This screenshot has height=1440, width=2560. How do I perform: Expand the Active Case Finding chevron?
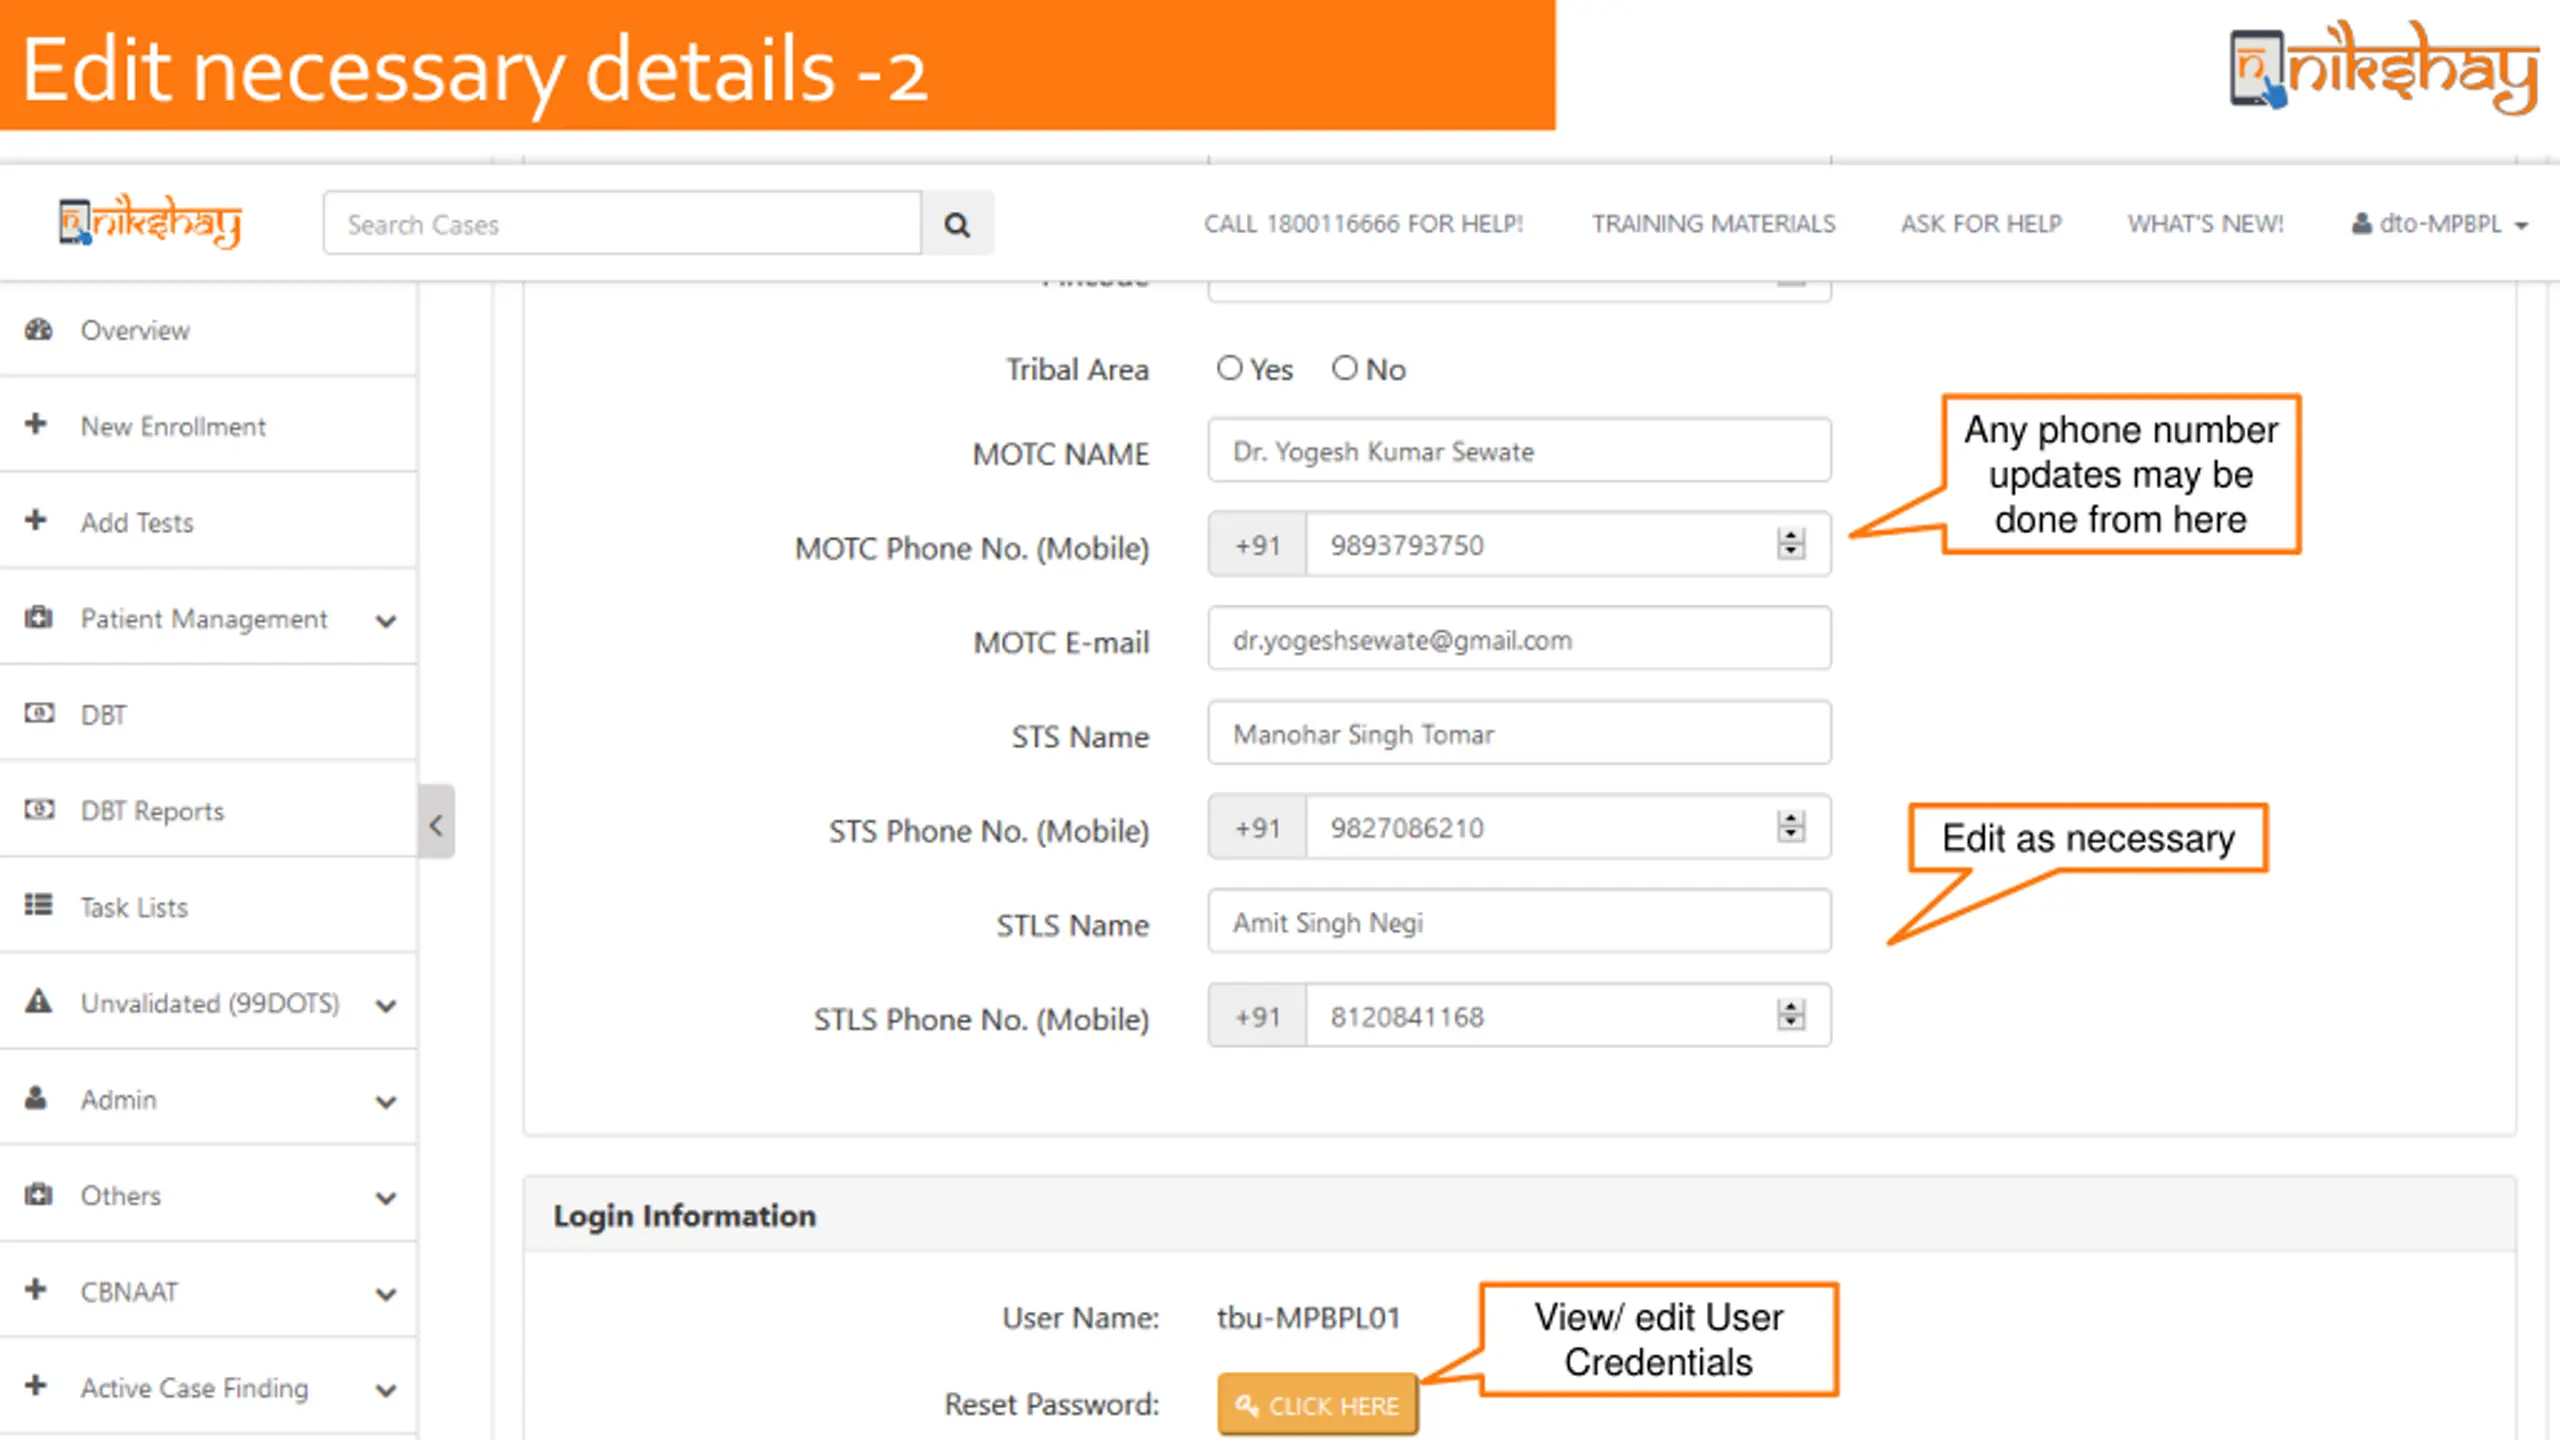click(x=386, y=1390)
